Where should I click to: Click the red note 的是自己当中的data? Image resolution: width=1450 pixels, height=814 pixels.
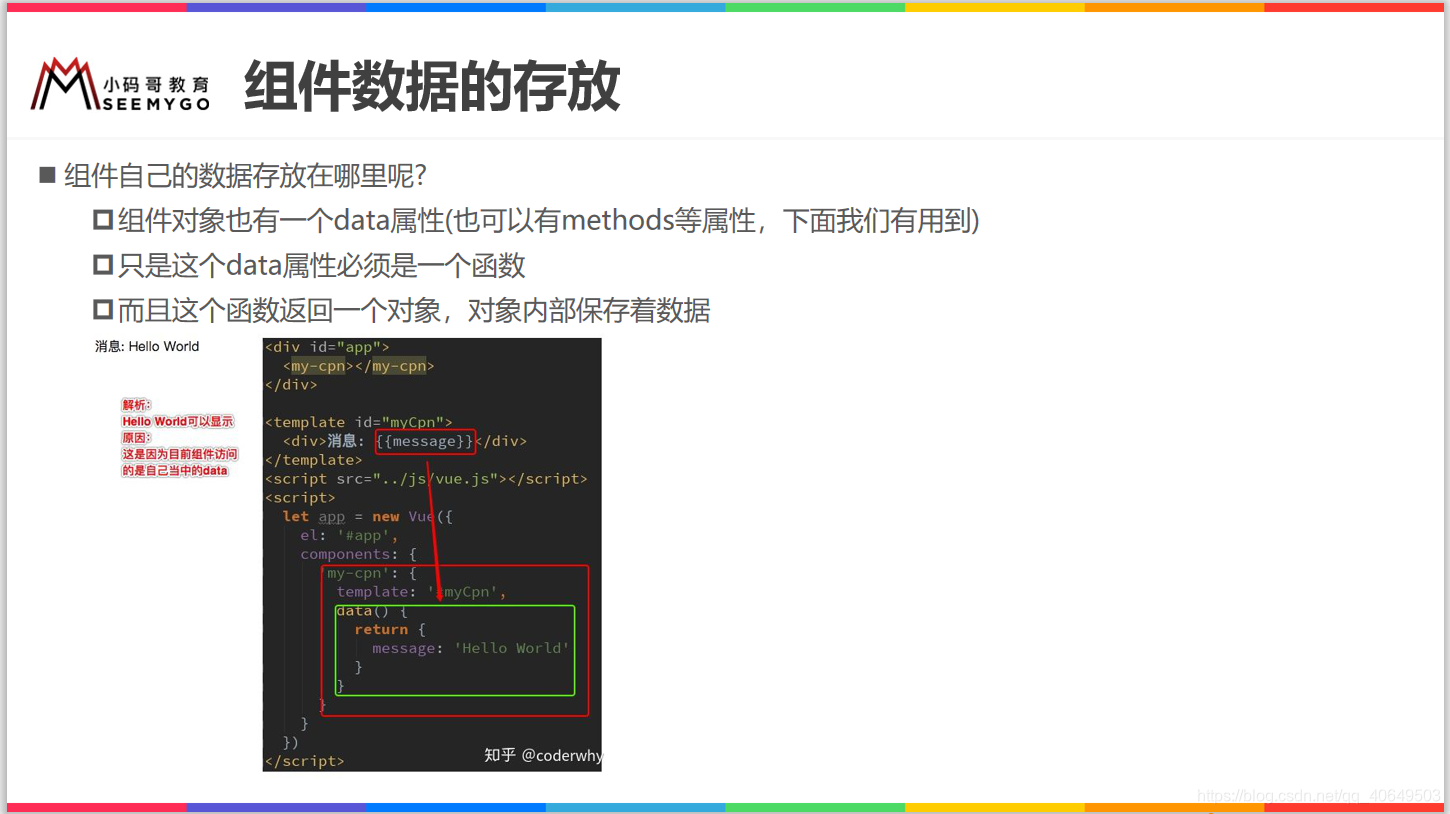(x=175, y=470)
